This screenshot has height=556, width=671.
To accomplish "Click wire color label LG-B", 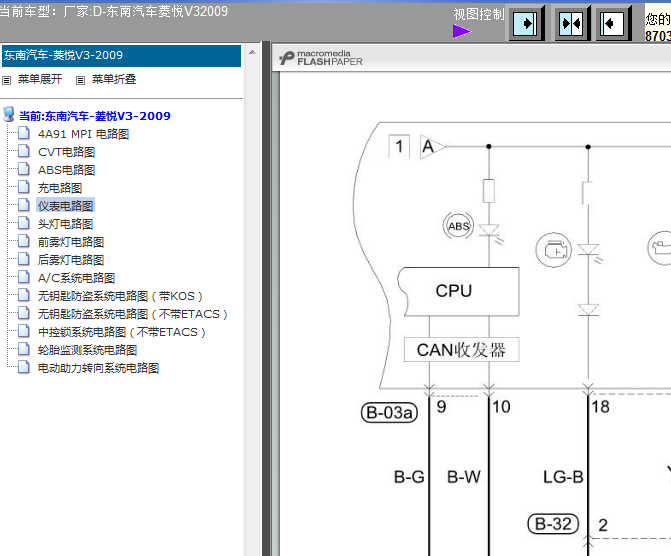I will 563,477.
